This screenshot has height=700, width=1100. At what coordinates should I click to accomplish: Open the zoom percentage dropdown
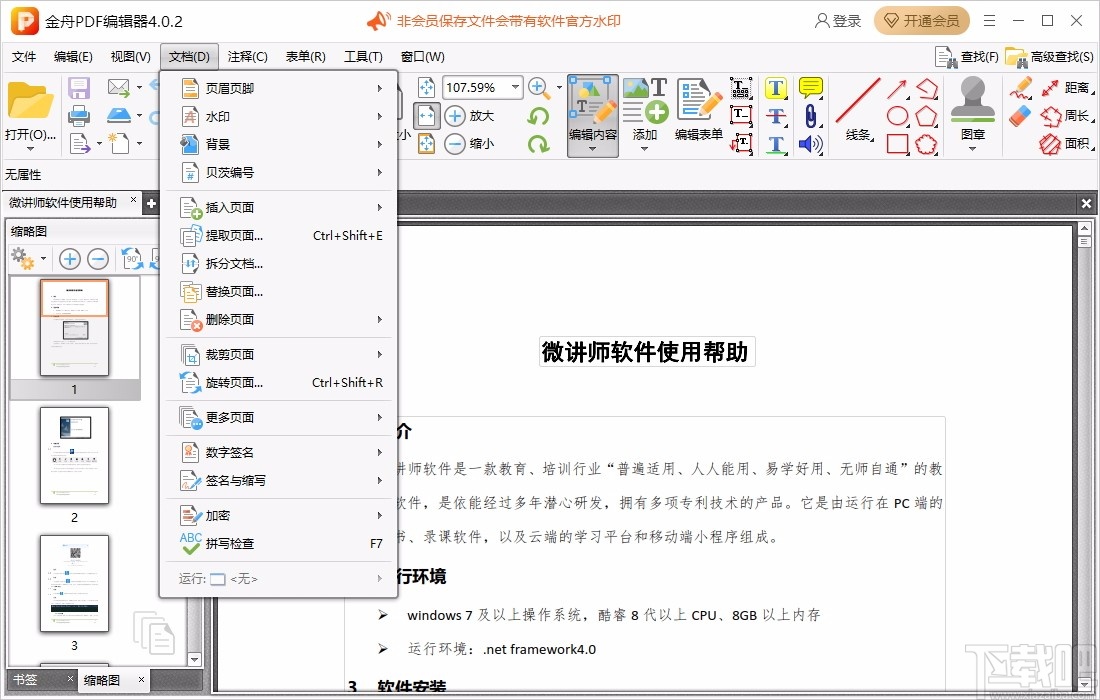tap(518, 87)
